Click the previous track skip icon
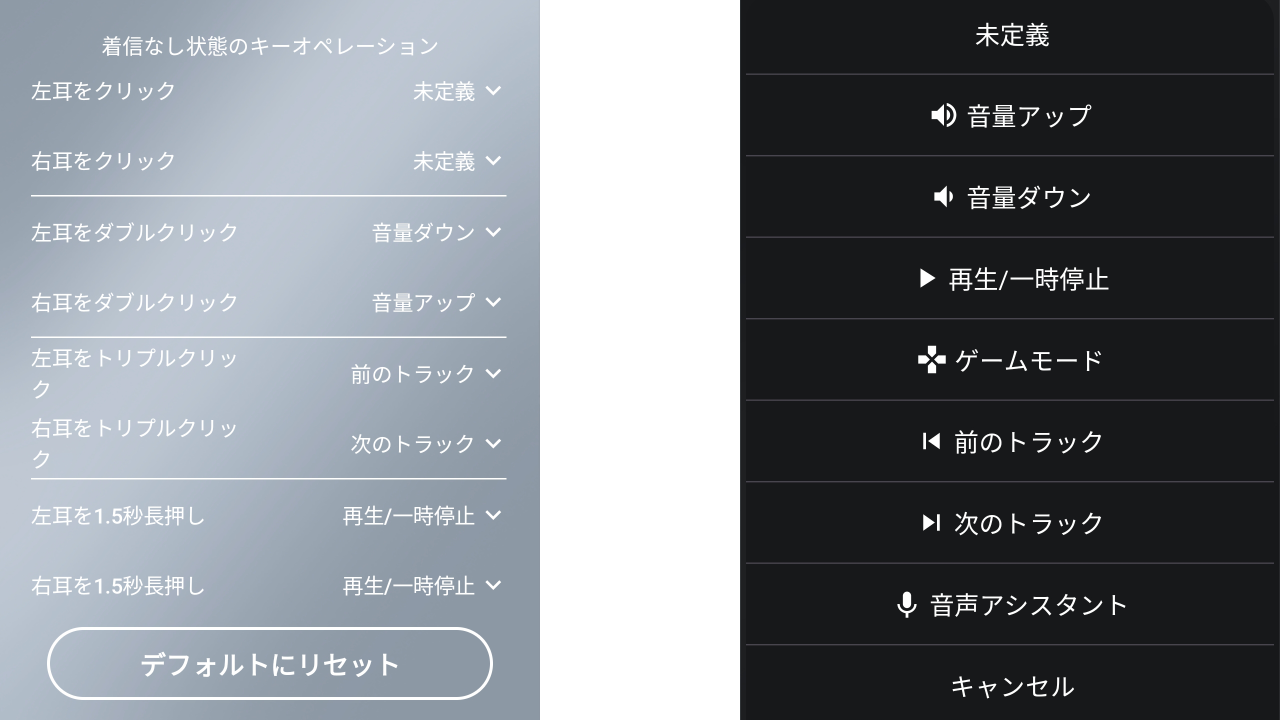1280x720 pixels. (x=931, y=441)
